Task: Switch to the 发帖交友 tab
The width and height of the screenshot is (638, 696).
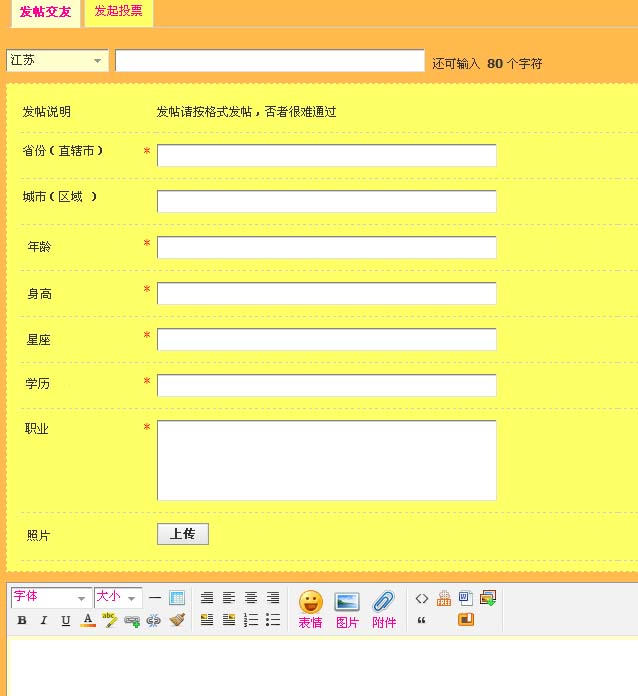Action: coord(45,12)
